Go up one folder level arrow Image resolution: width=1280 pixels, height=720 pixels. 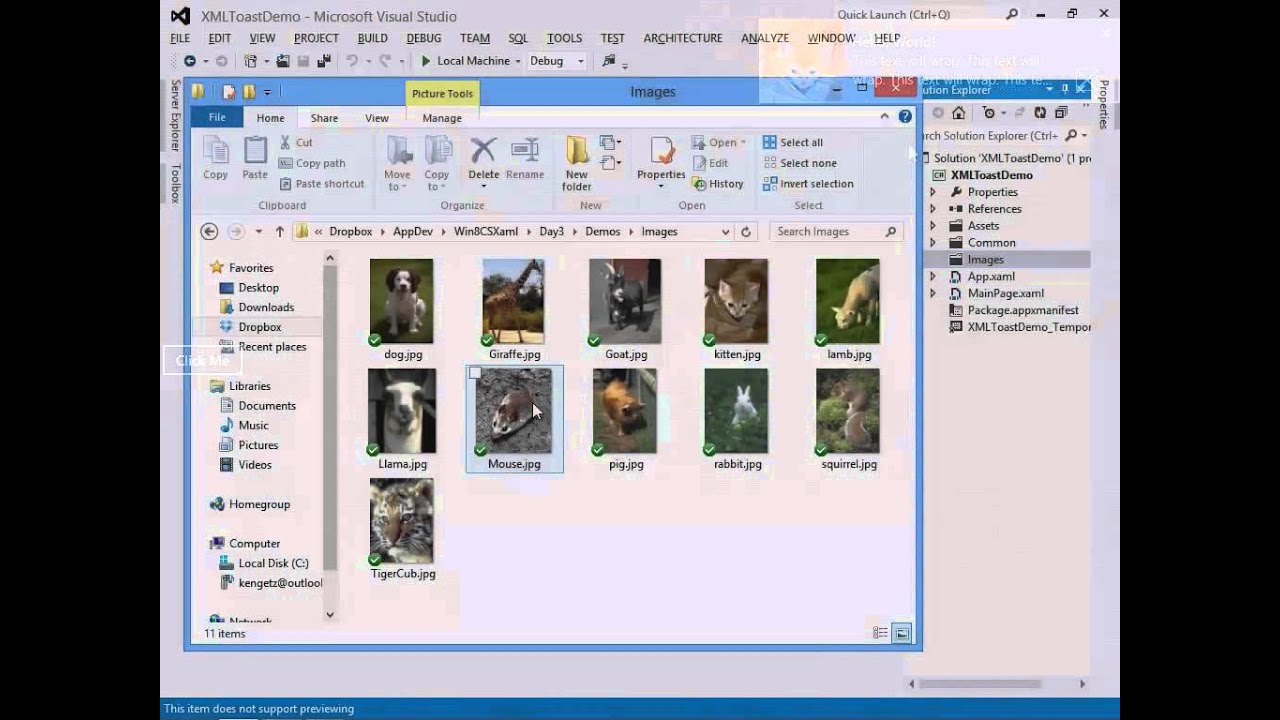(280, 231)
